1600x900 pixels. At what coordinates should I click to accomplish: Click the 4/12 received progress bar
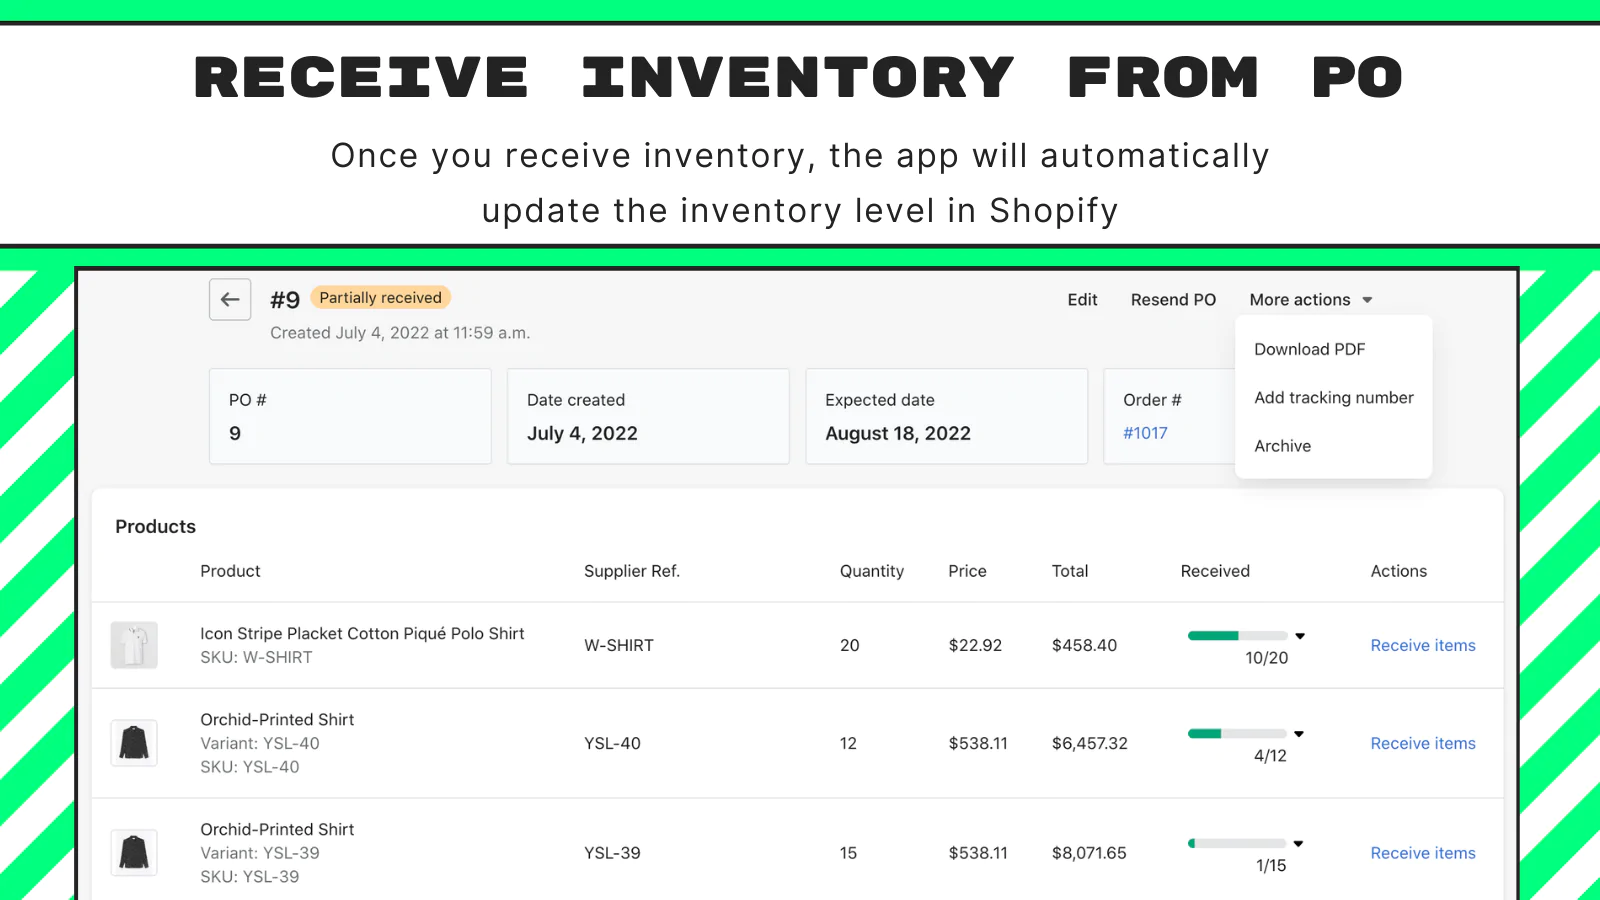click(x=1237, y=734)
